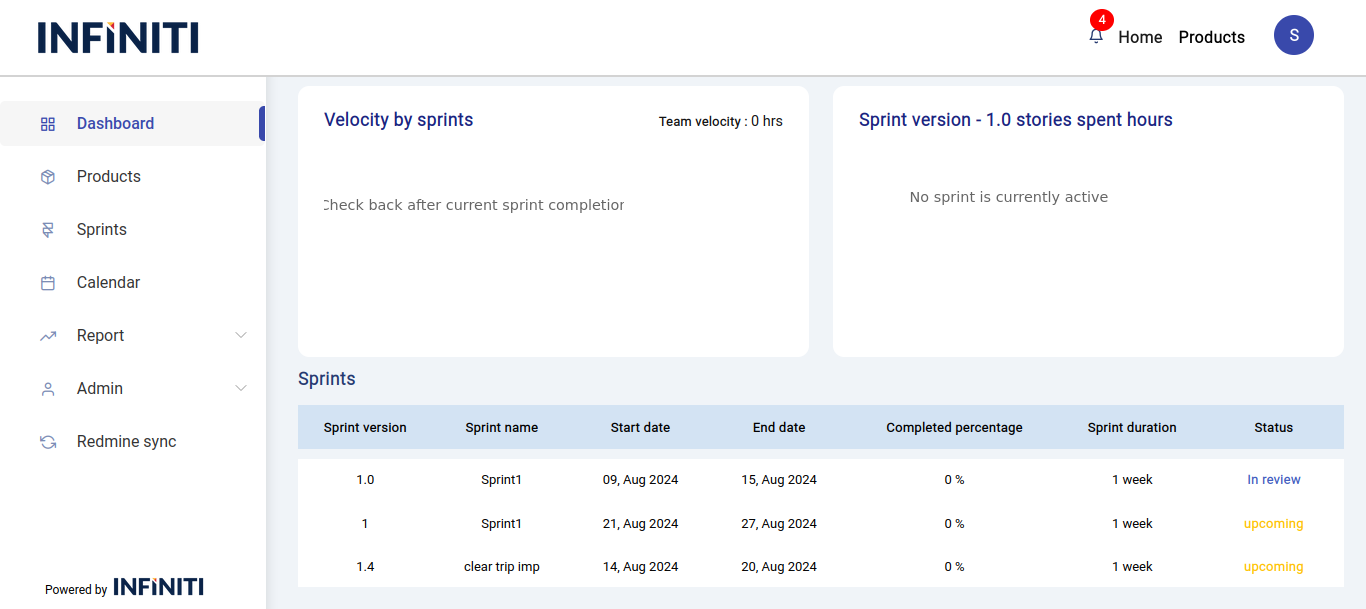The image size is (1366, 609).
Task: Select the clear trip imp sprint row
Action: (x=501, y=567)
